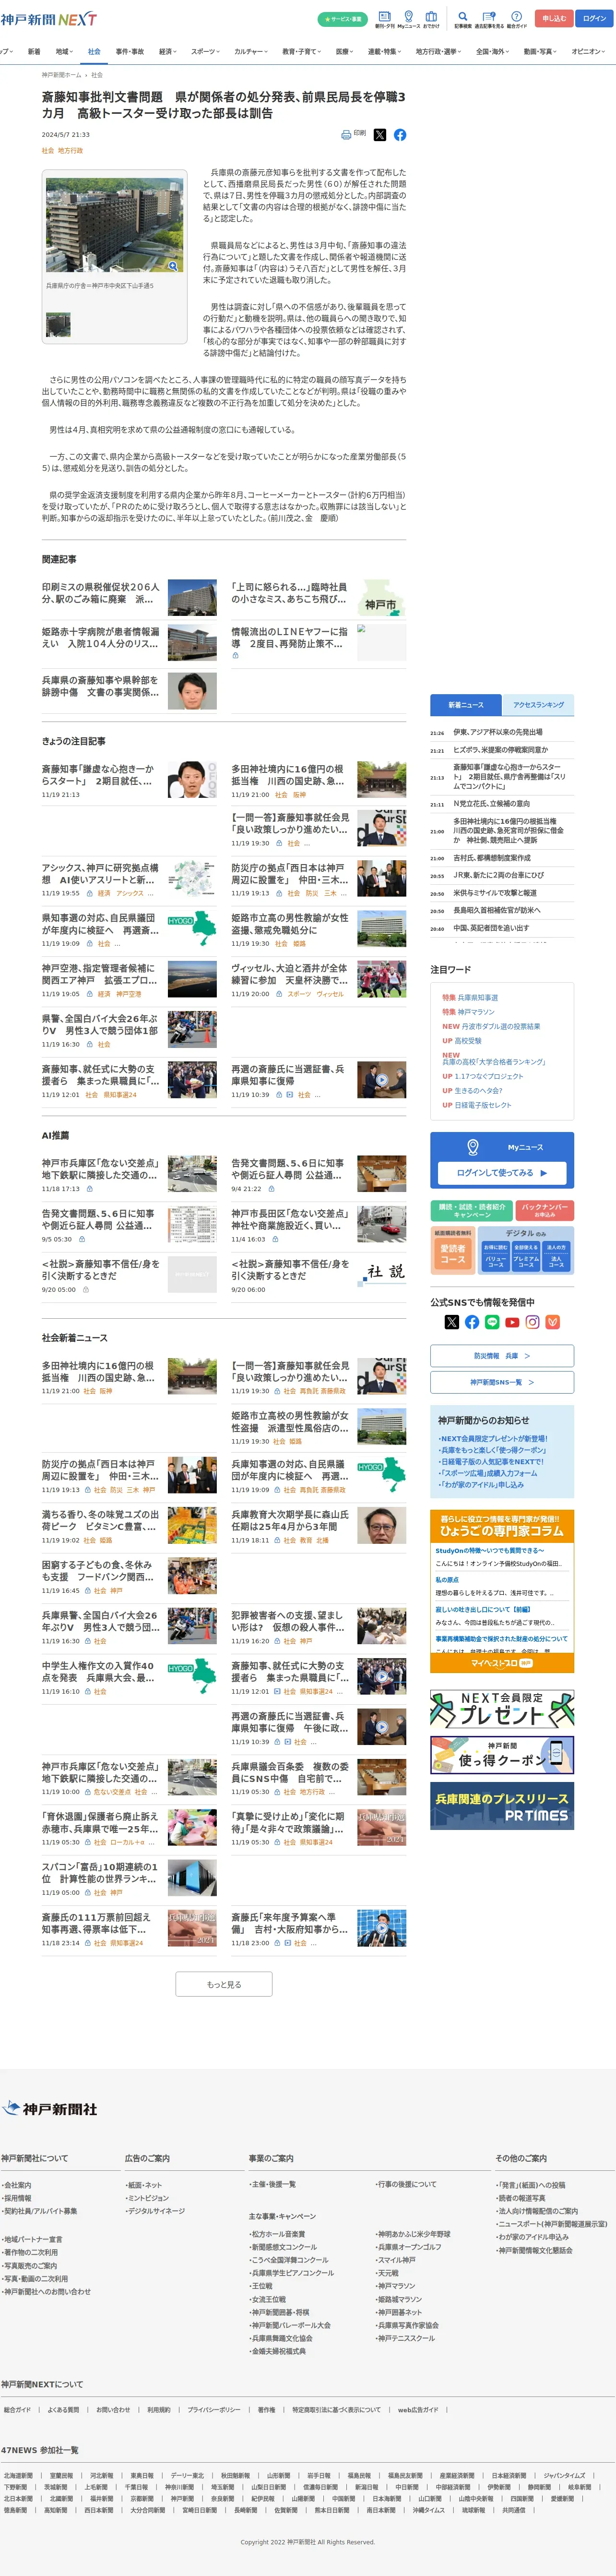
Task: Open ranking item 吉村氏、都構想制度案作成
Action: 492,858
